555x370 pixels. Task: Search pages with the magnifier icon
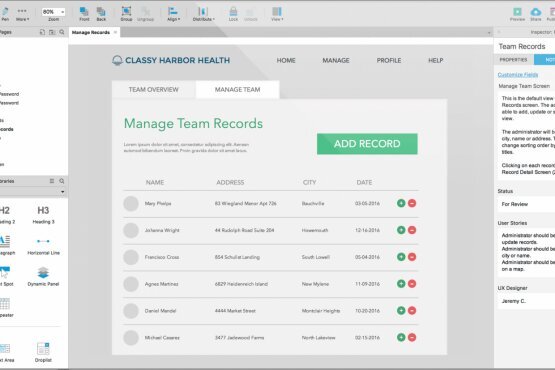click(x=62, y=32)
